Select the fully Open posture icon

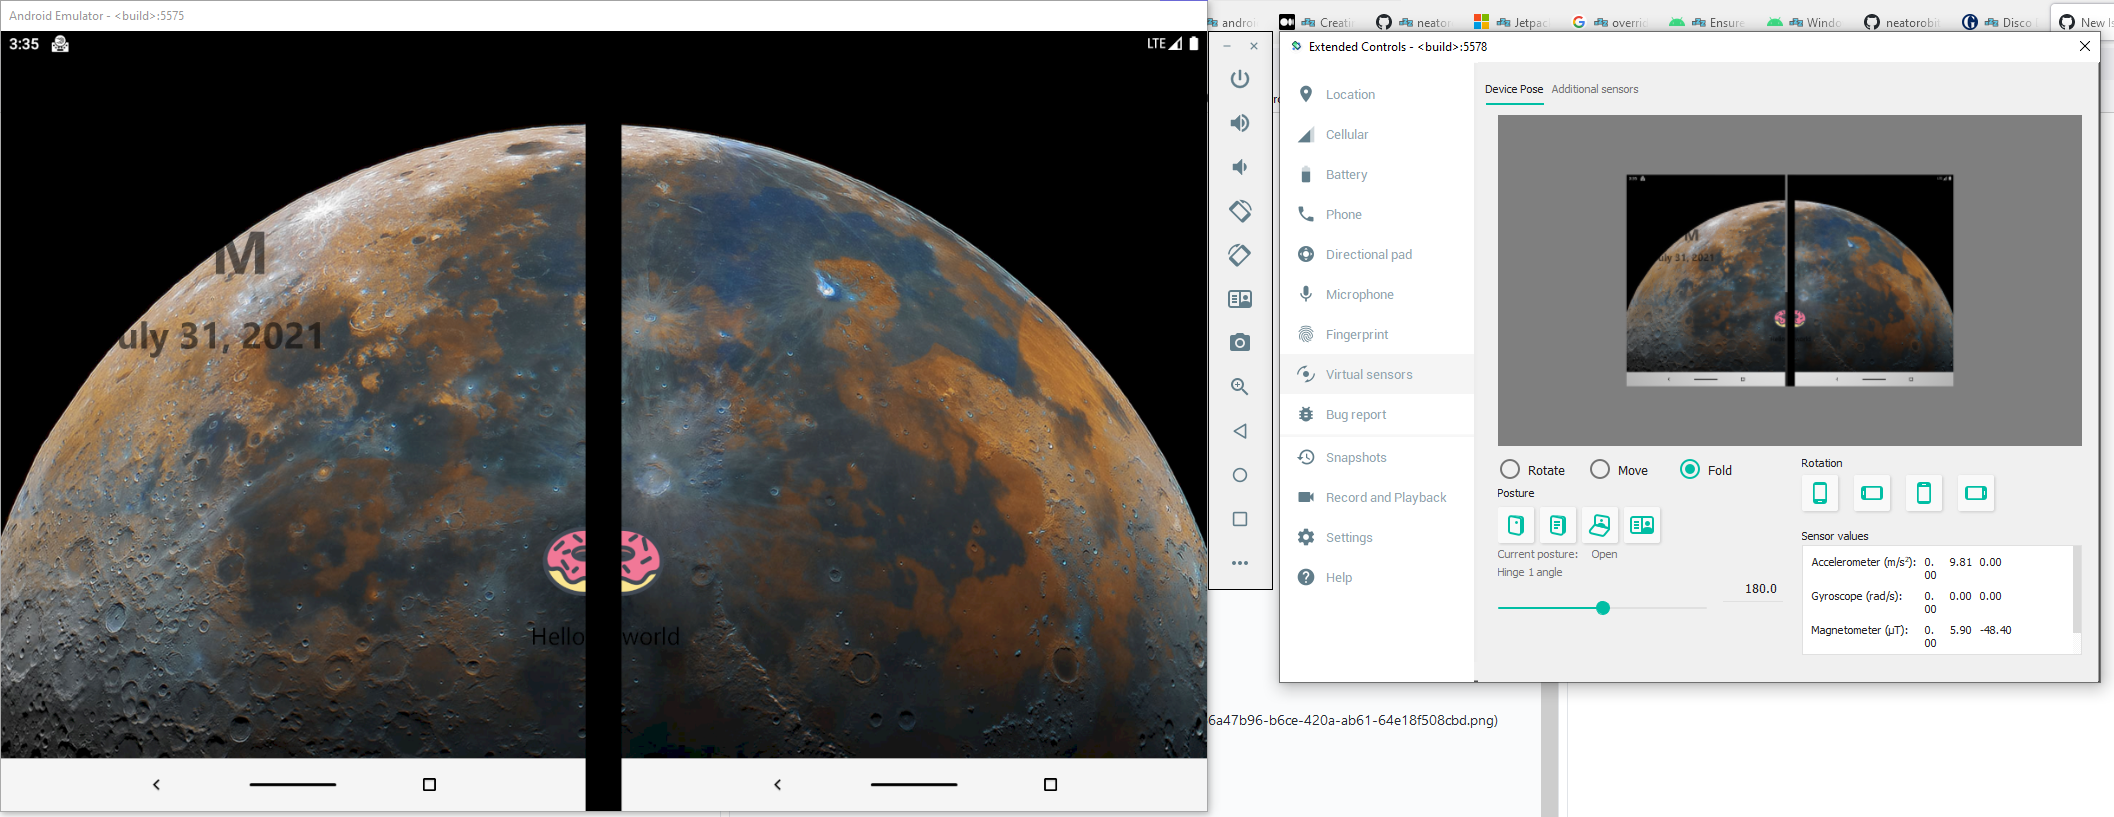point(1642,525)
